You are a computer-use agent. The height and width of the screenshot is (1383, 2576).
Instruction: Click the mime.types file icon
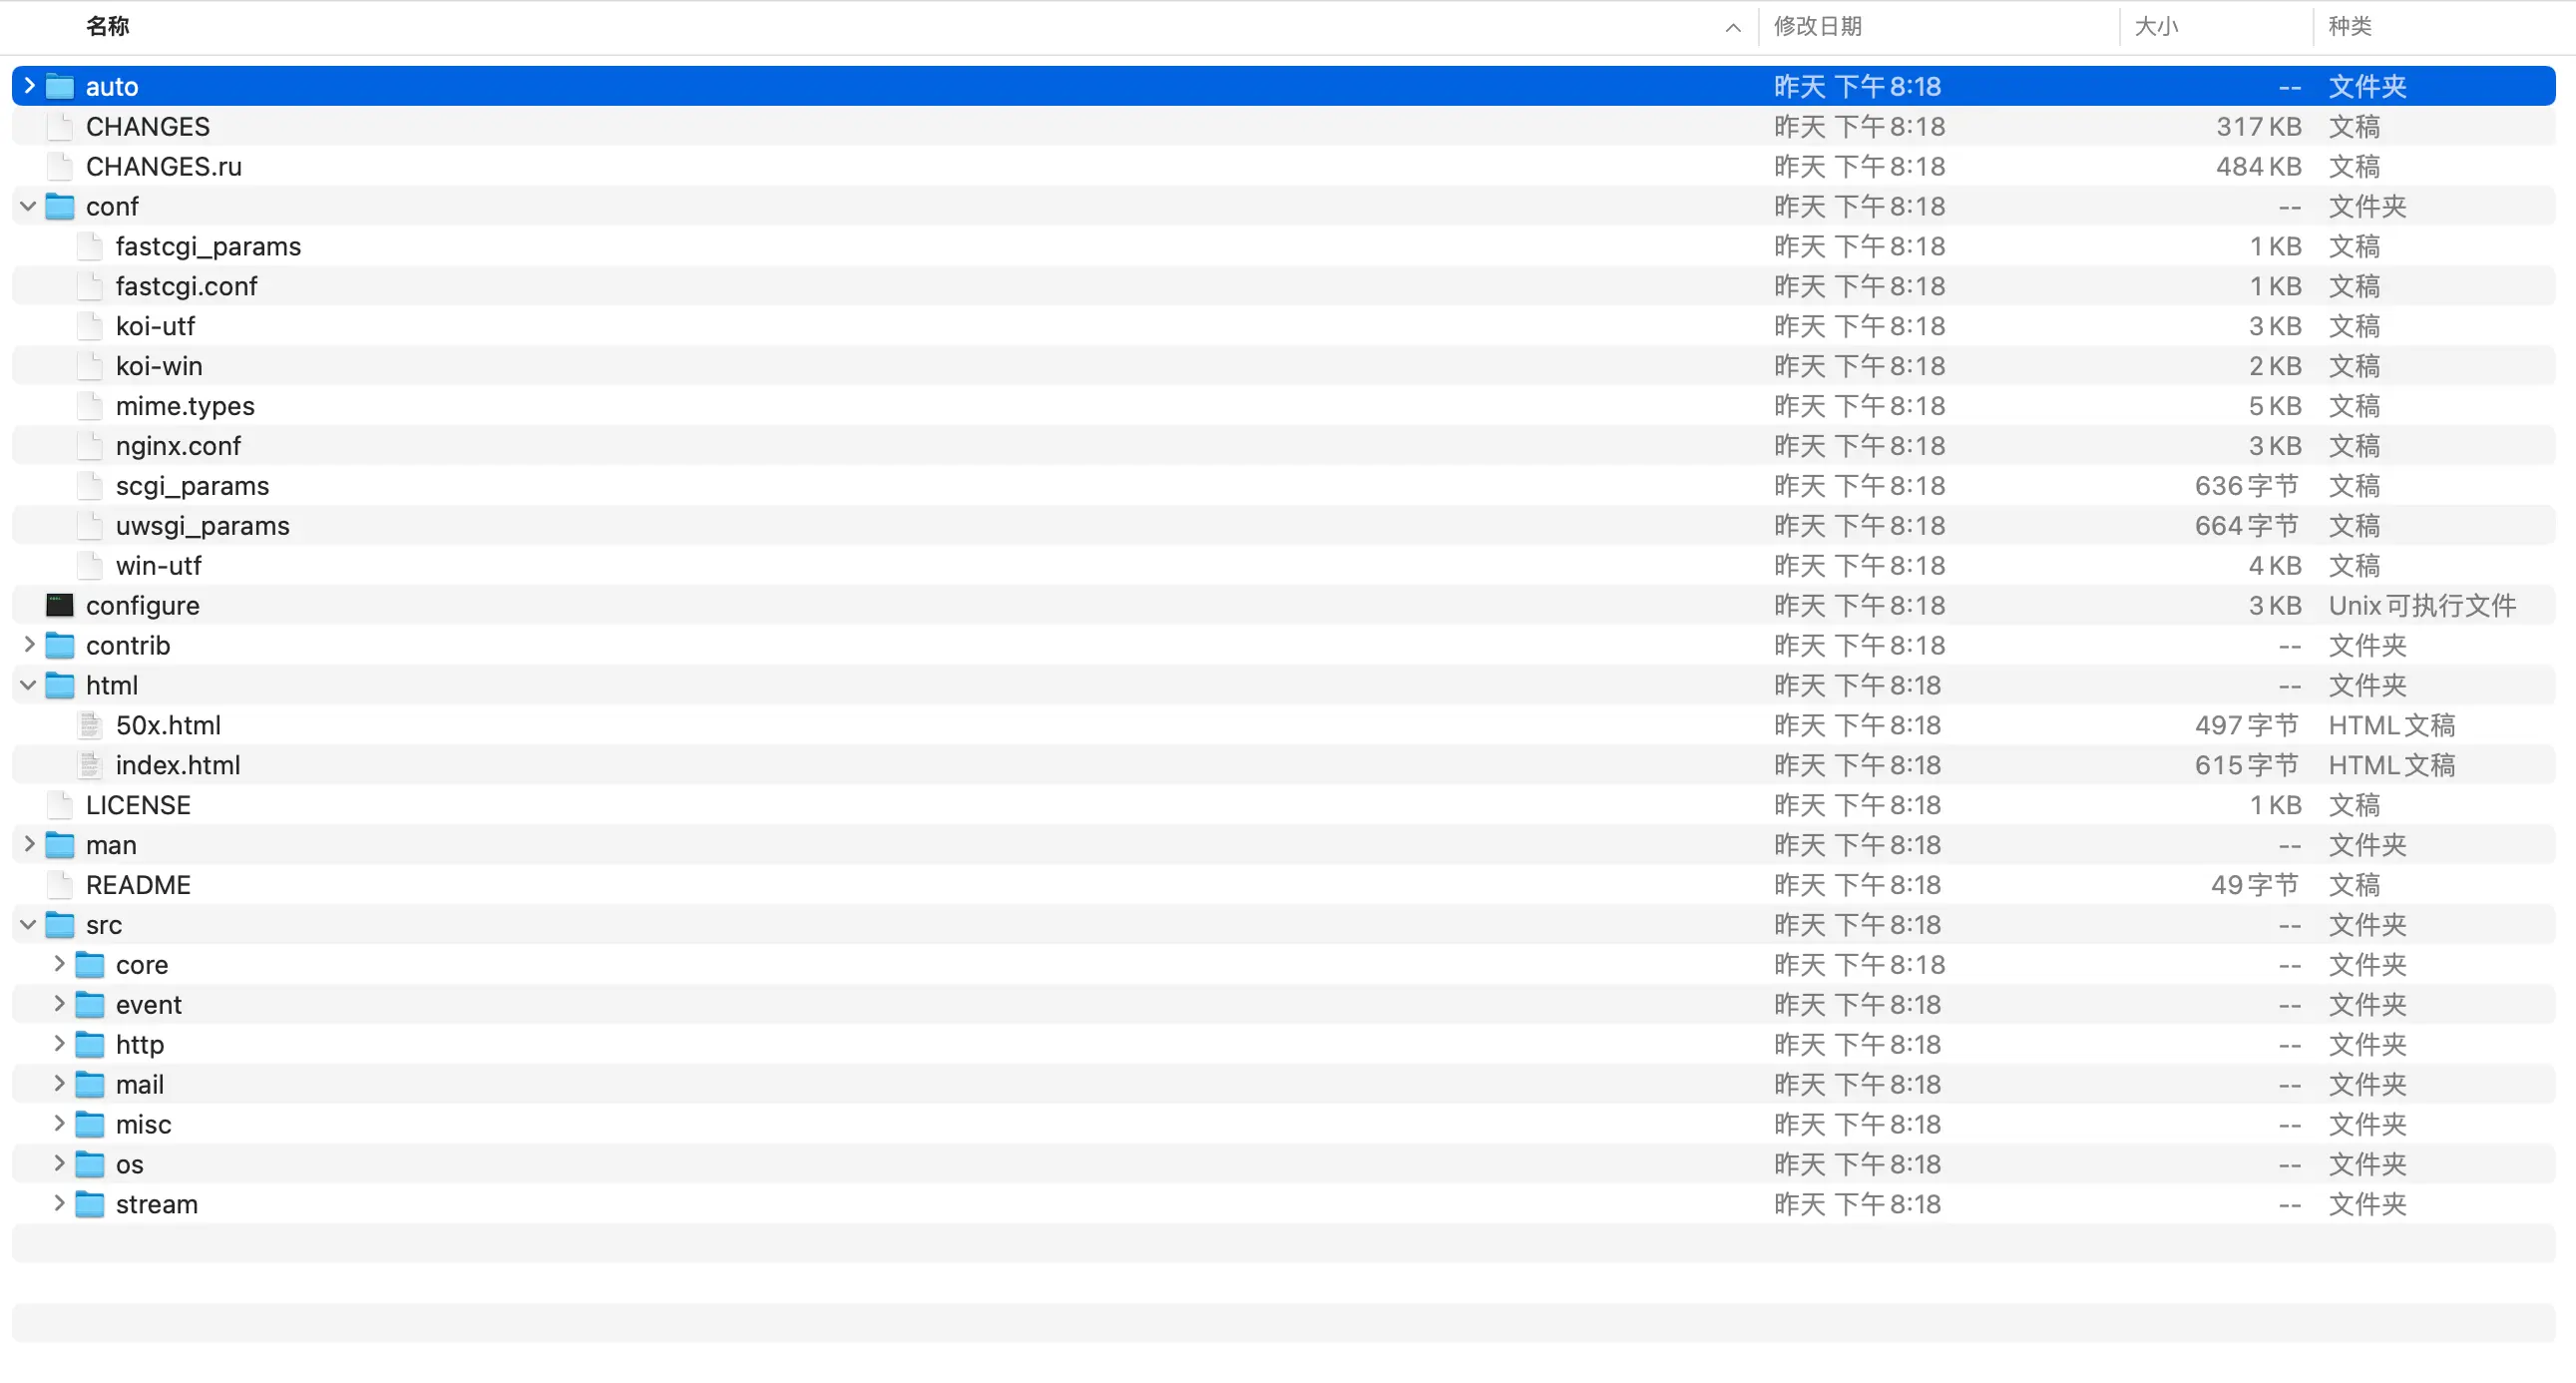coord(90,406)
